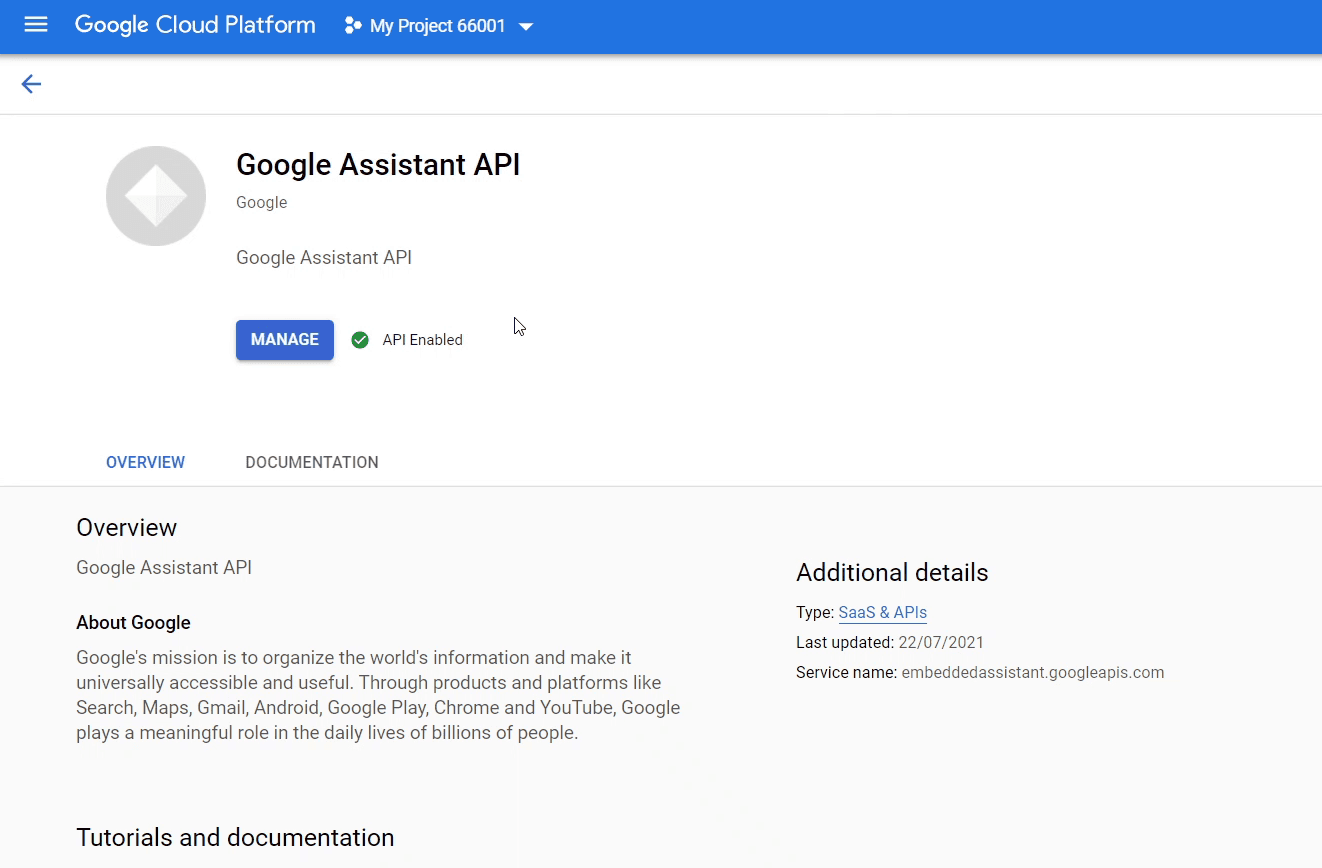Click the project icon beside My Project 66001
Viewport: 1322px width, 868px height.
(352, 25)
